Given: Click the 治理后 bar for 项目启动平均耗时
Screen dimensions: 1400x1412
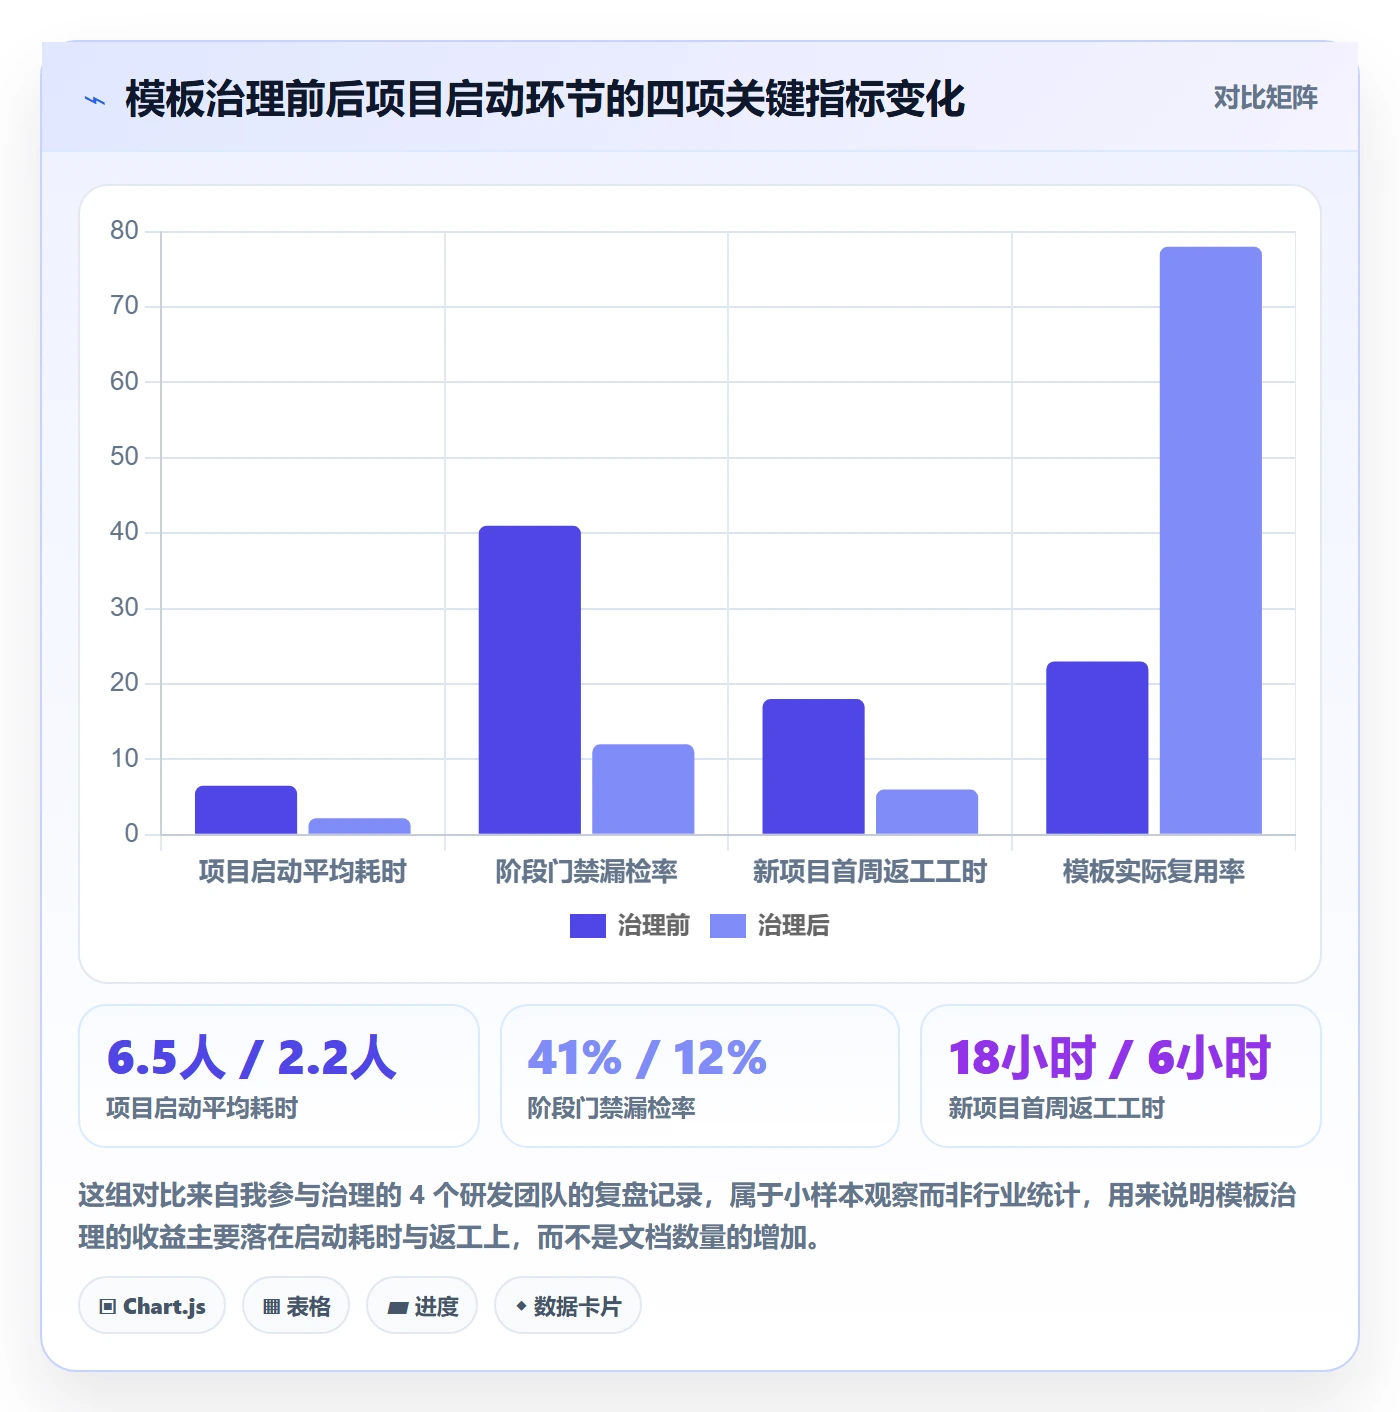Looking at the screenshot, I should pyautogui.click(x=360, y=826).
